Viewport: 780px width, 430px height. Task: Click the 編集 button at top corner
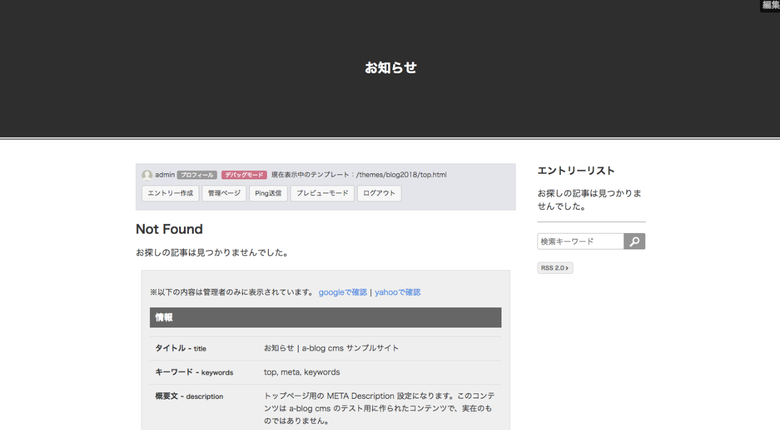tap(770, 5)
